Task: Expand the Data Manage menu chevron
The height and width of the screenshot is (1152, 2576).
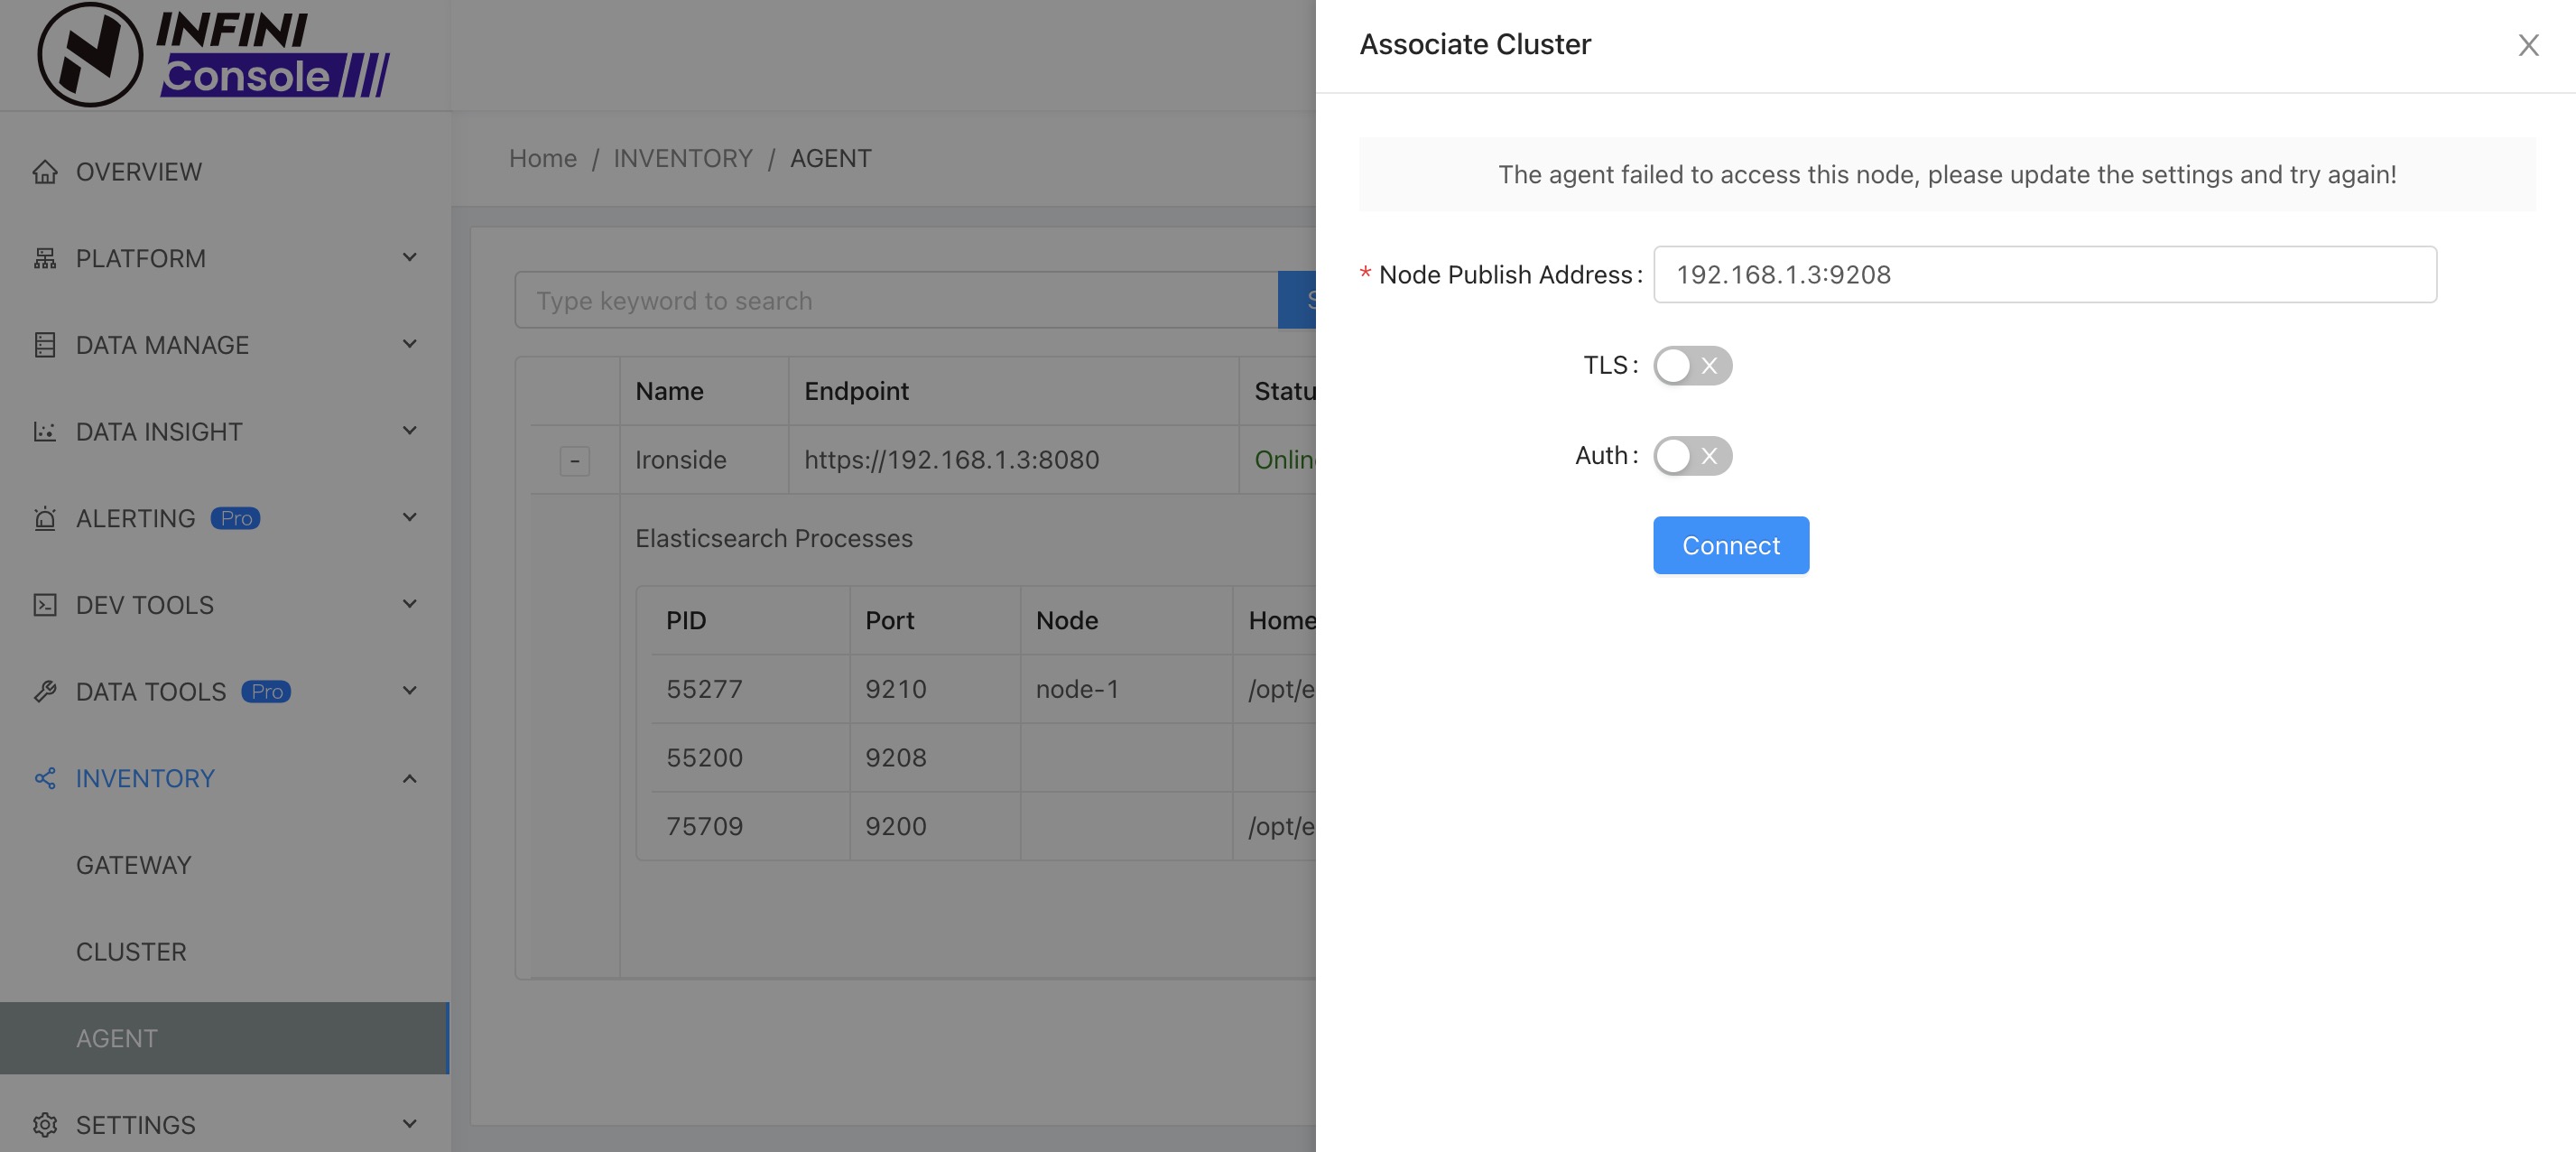Action: pyautogui.click(x=409, y=345)
